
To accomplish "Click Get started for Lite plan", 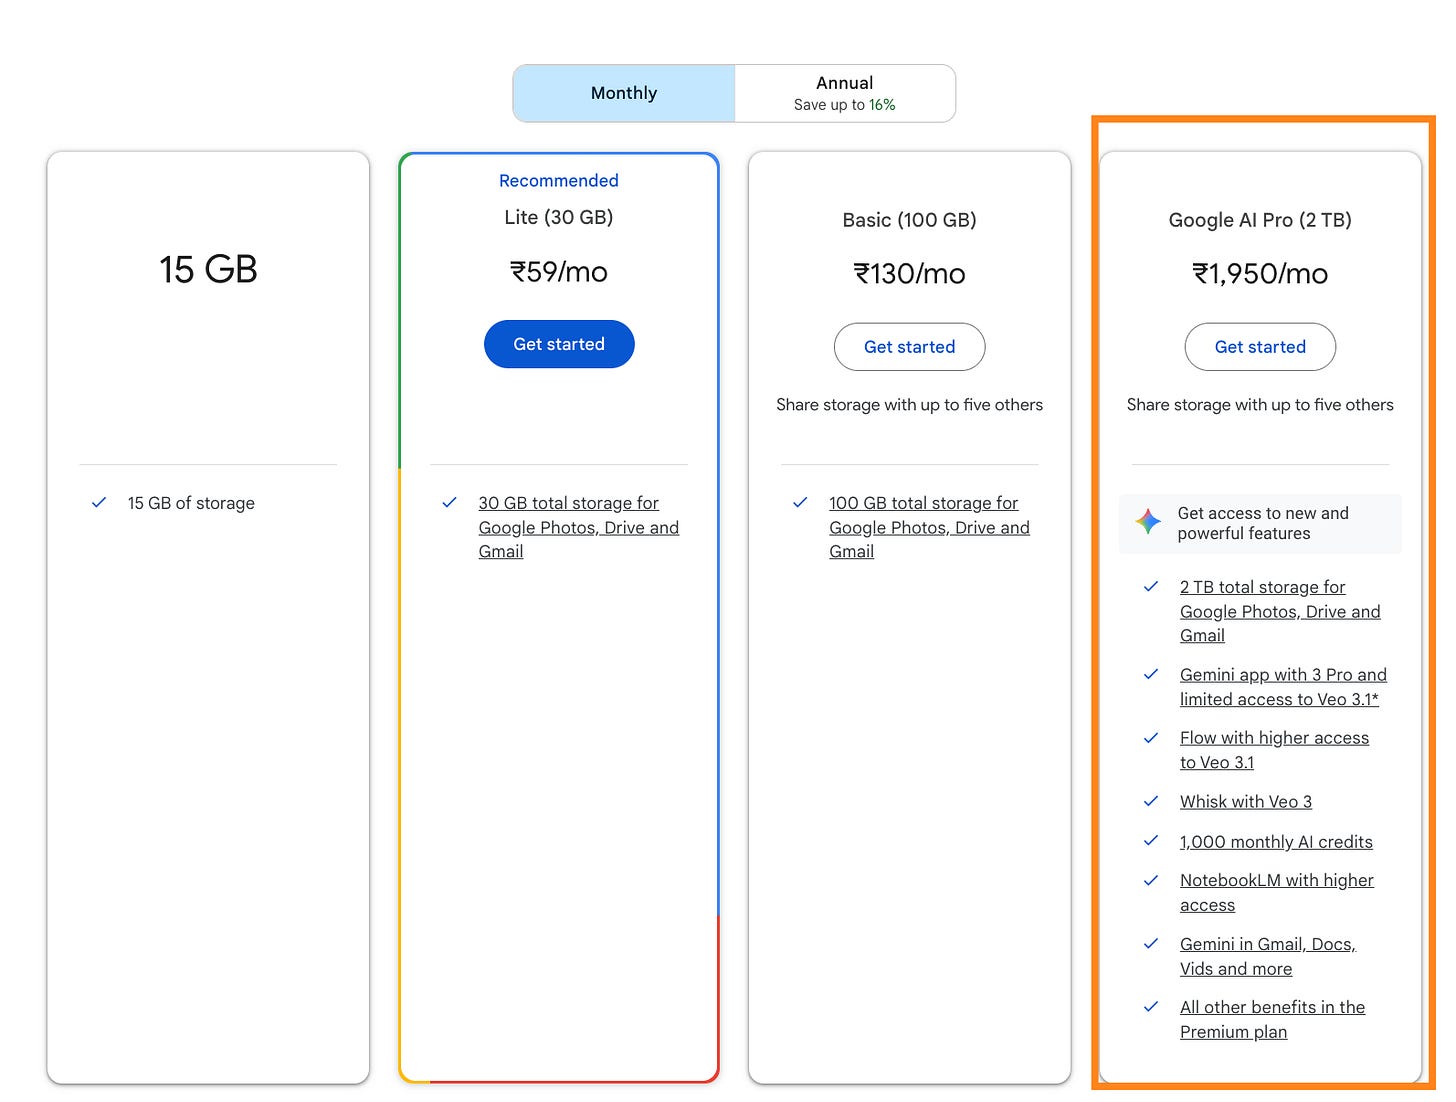I will 559,344.
